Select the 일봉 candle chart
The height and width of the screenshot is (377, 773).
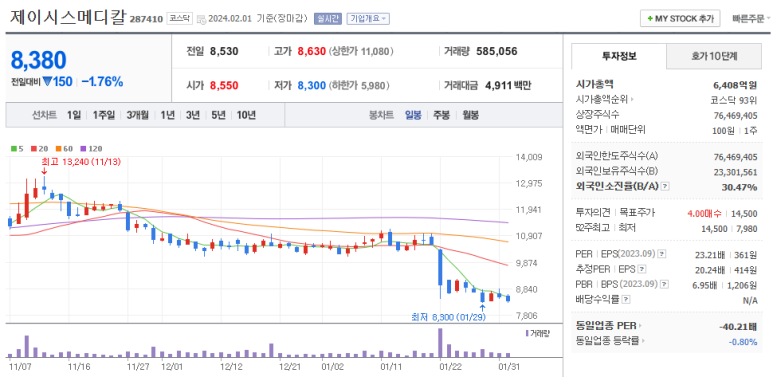pos(413,115)
